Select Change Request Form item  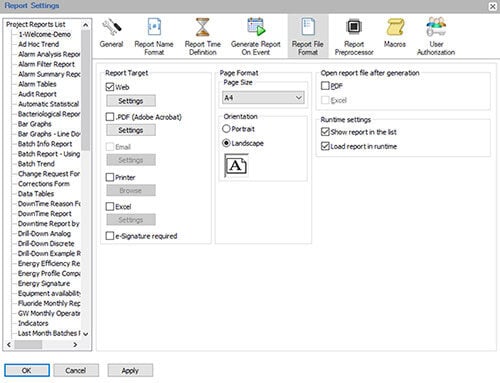(x=49, y=174)
